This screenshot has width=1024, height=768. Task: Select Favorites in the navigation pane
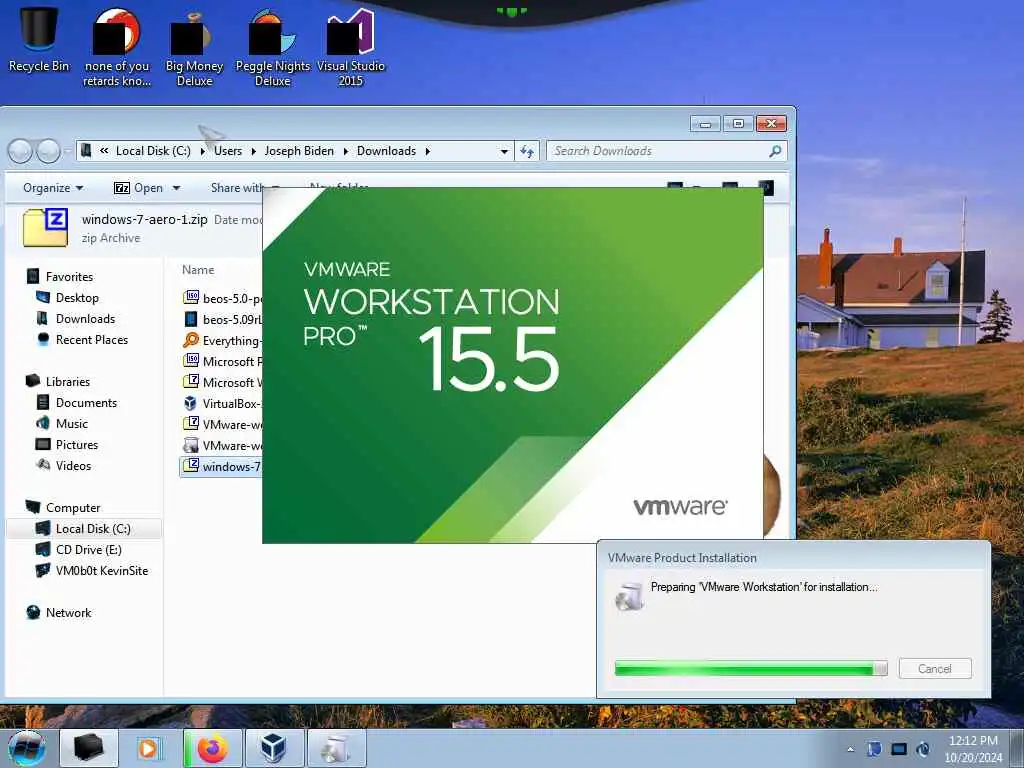coord(69,276)
